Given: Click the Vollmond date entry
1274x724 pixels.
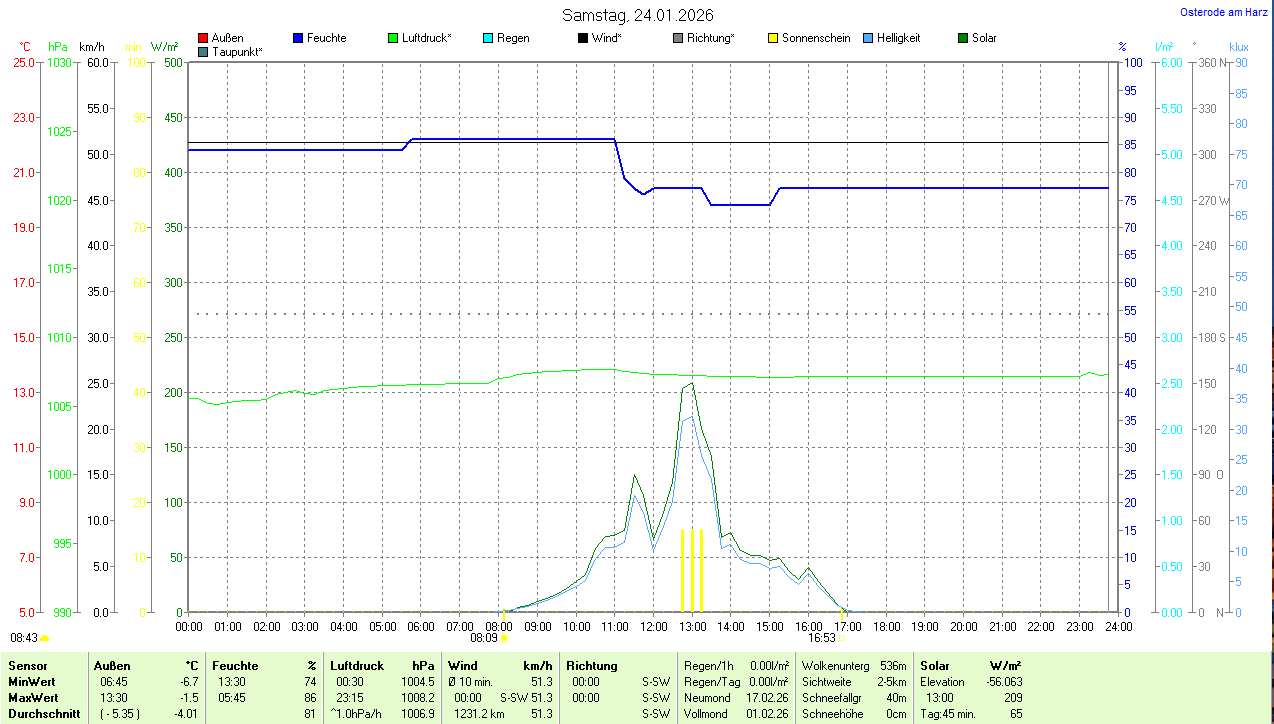Looking at the screenshot, I should [766, 714].
